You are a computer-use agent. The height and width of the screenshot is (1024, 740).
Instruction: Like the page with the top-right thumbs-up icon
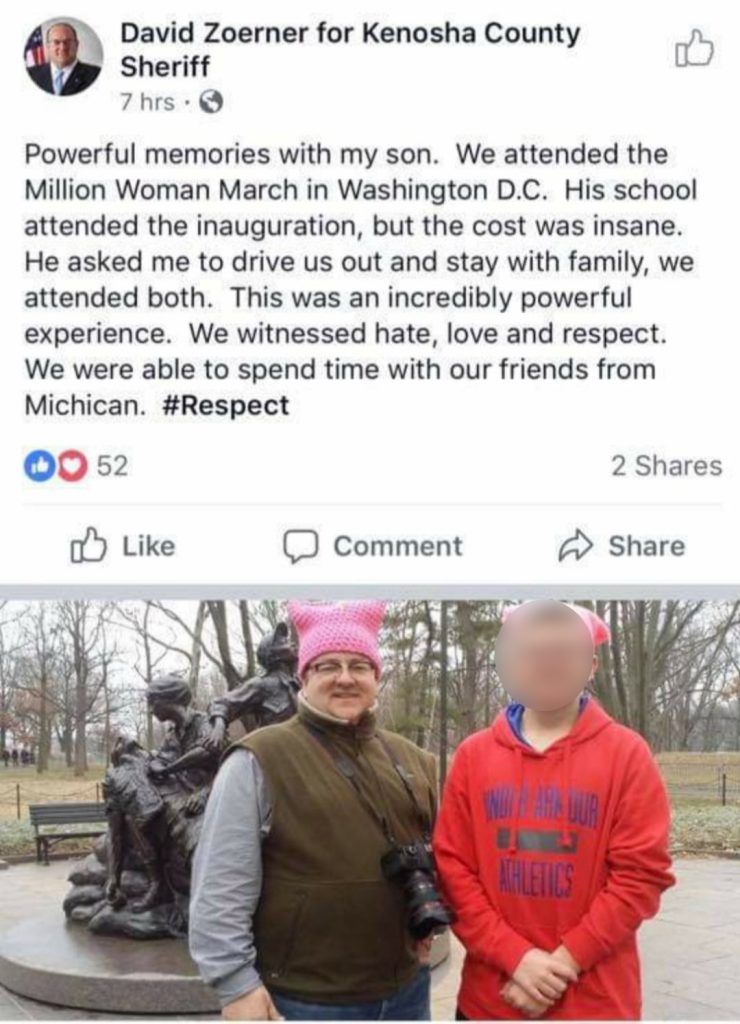(693, 49)
